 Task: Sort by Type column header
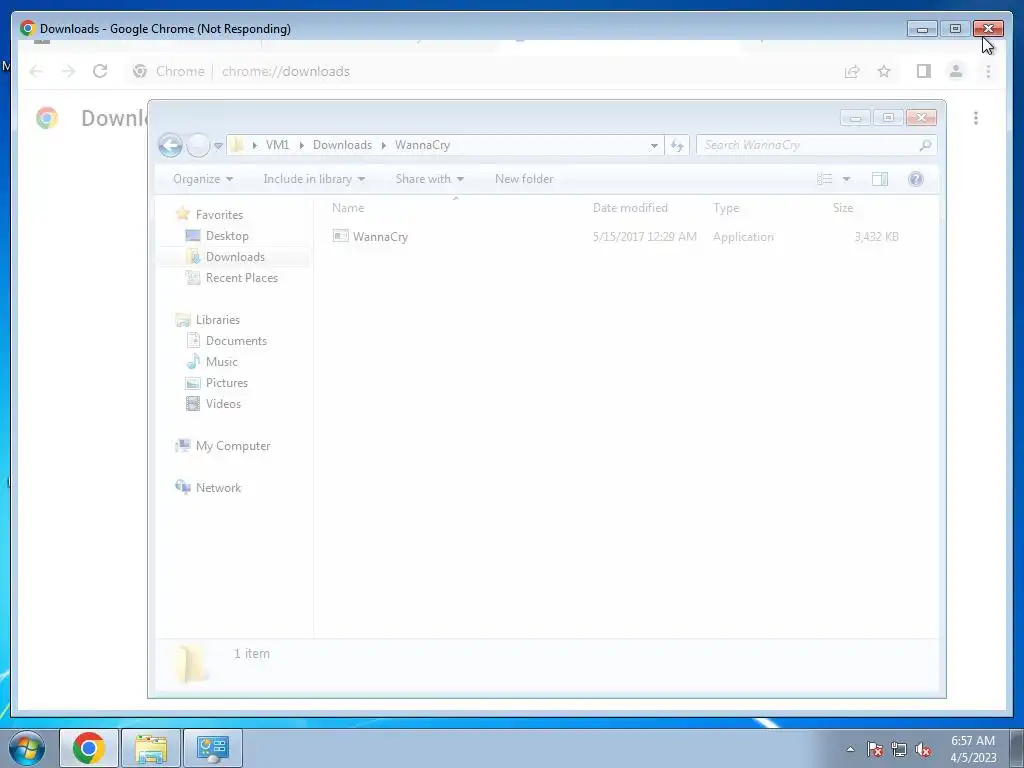click(726, 208)
